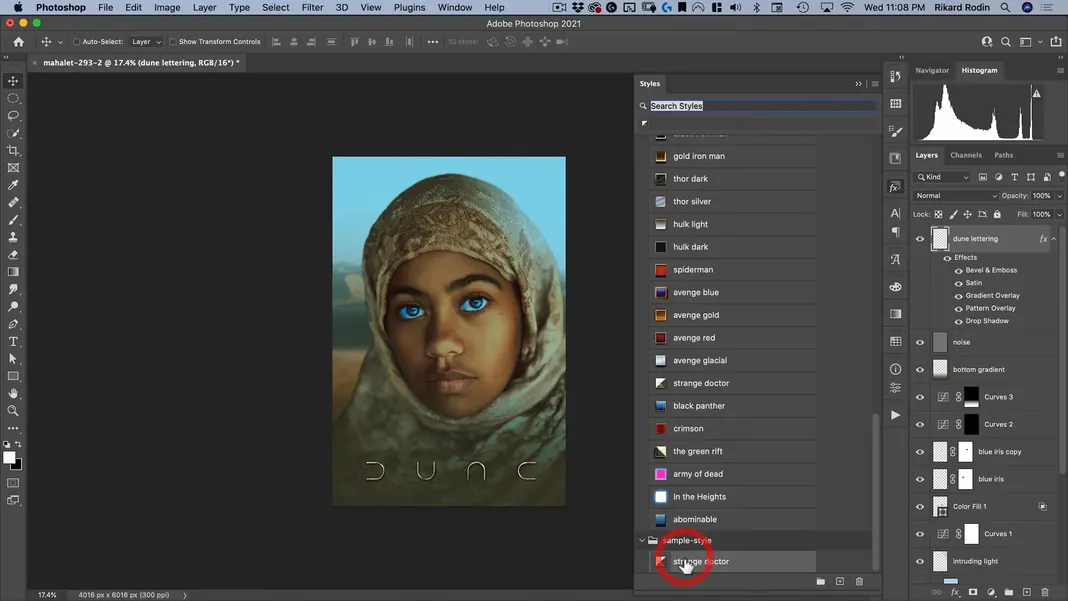The height and width of the screenshot is (601, 1068).
Task: Select the Lasso tool
Action: pyautogui.click(x=13, y=116)
